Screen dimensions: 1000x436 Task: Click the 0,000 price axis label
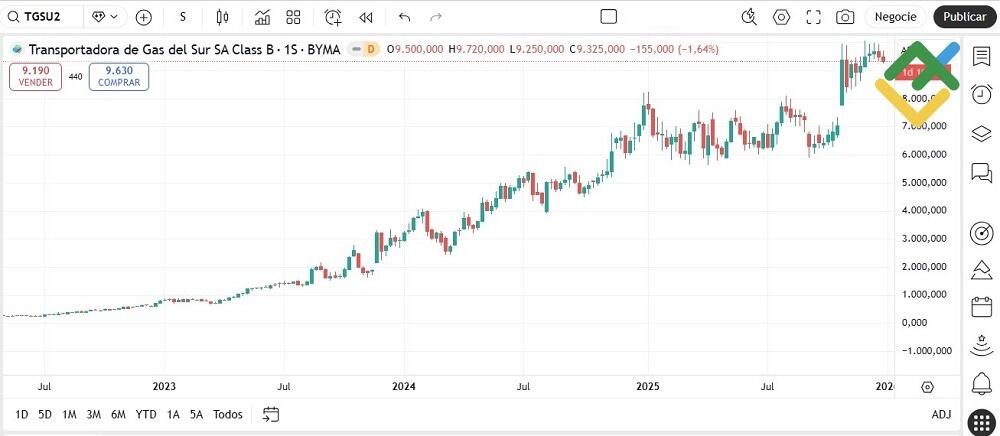(914, 323)
